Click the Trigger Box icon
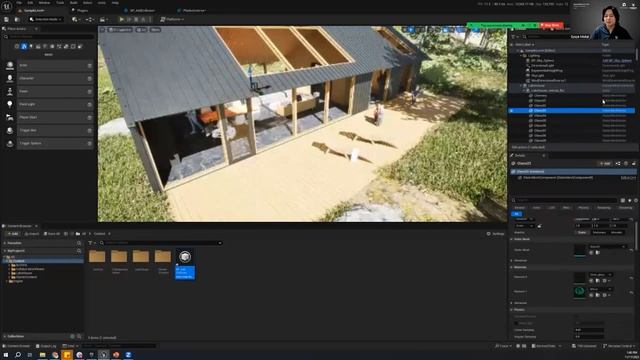This screenshot has width=640, height=360. pos(10,131)
